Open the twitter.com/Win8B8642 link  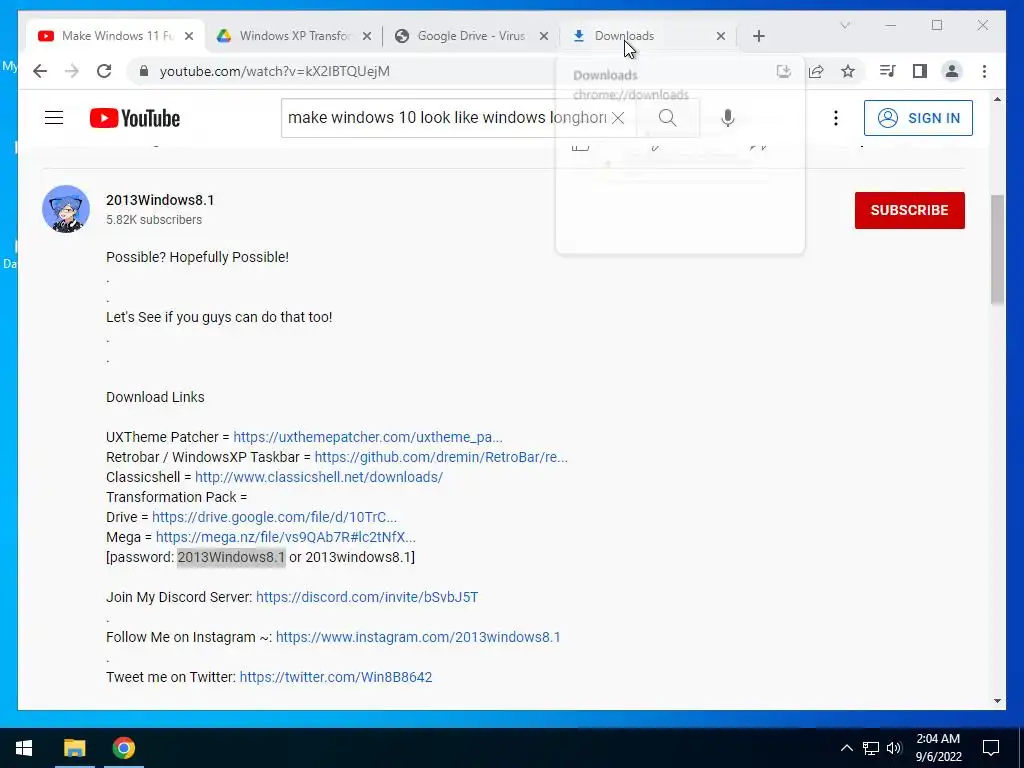(336, 677)
